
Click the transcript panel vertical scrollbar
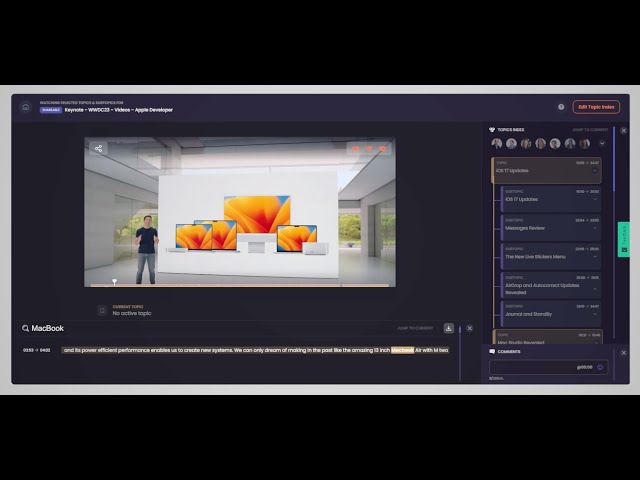(x=460, y=353)
